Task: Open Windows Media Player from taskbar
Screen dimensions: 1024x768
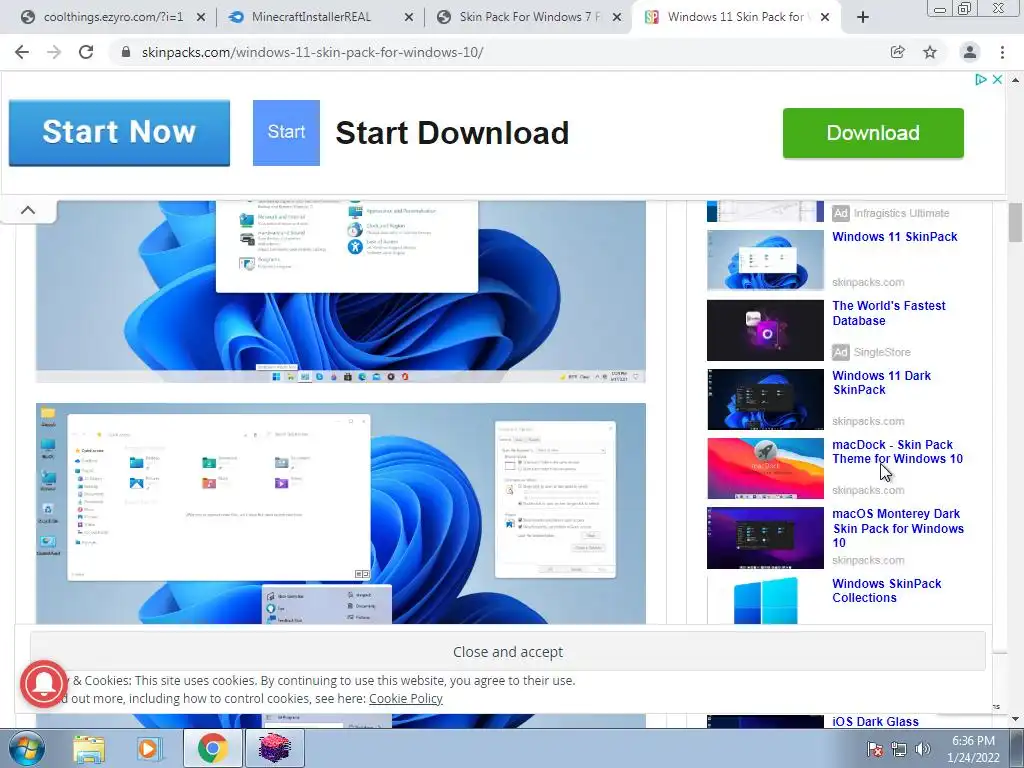Action: [148, 748]
